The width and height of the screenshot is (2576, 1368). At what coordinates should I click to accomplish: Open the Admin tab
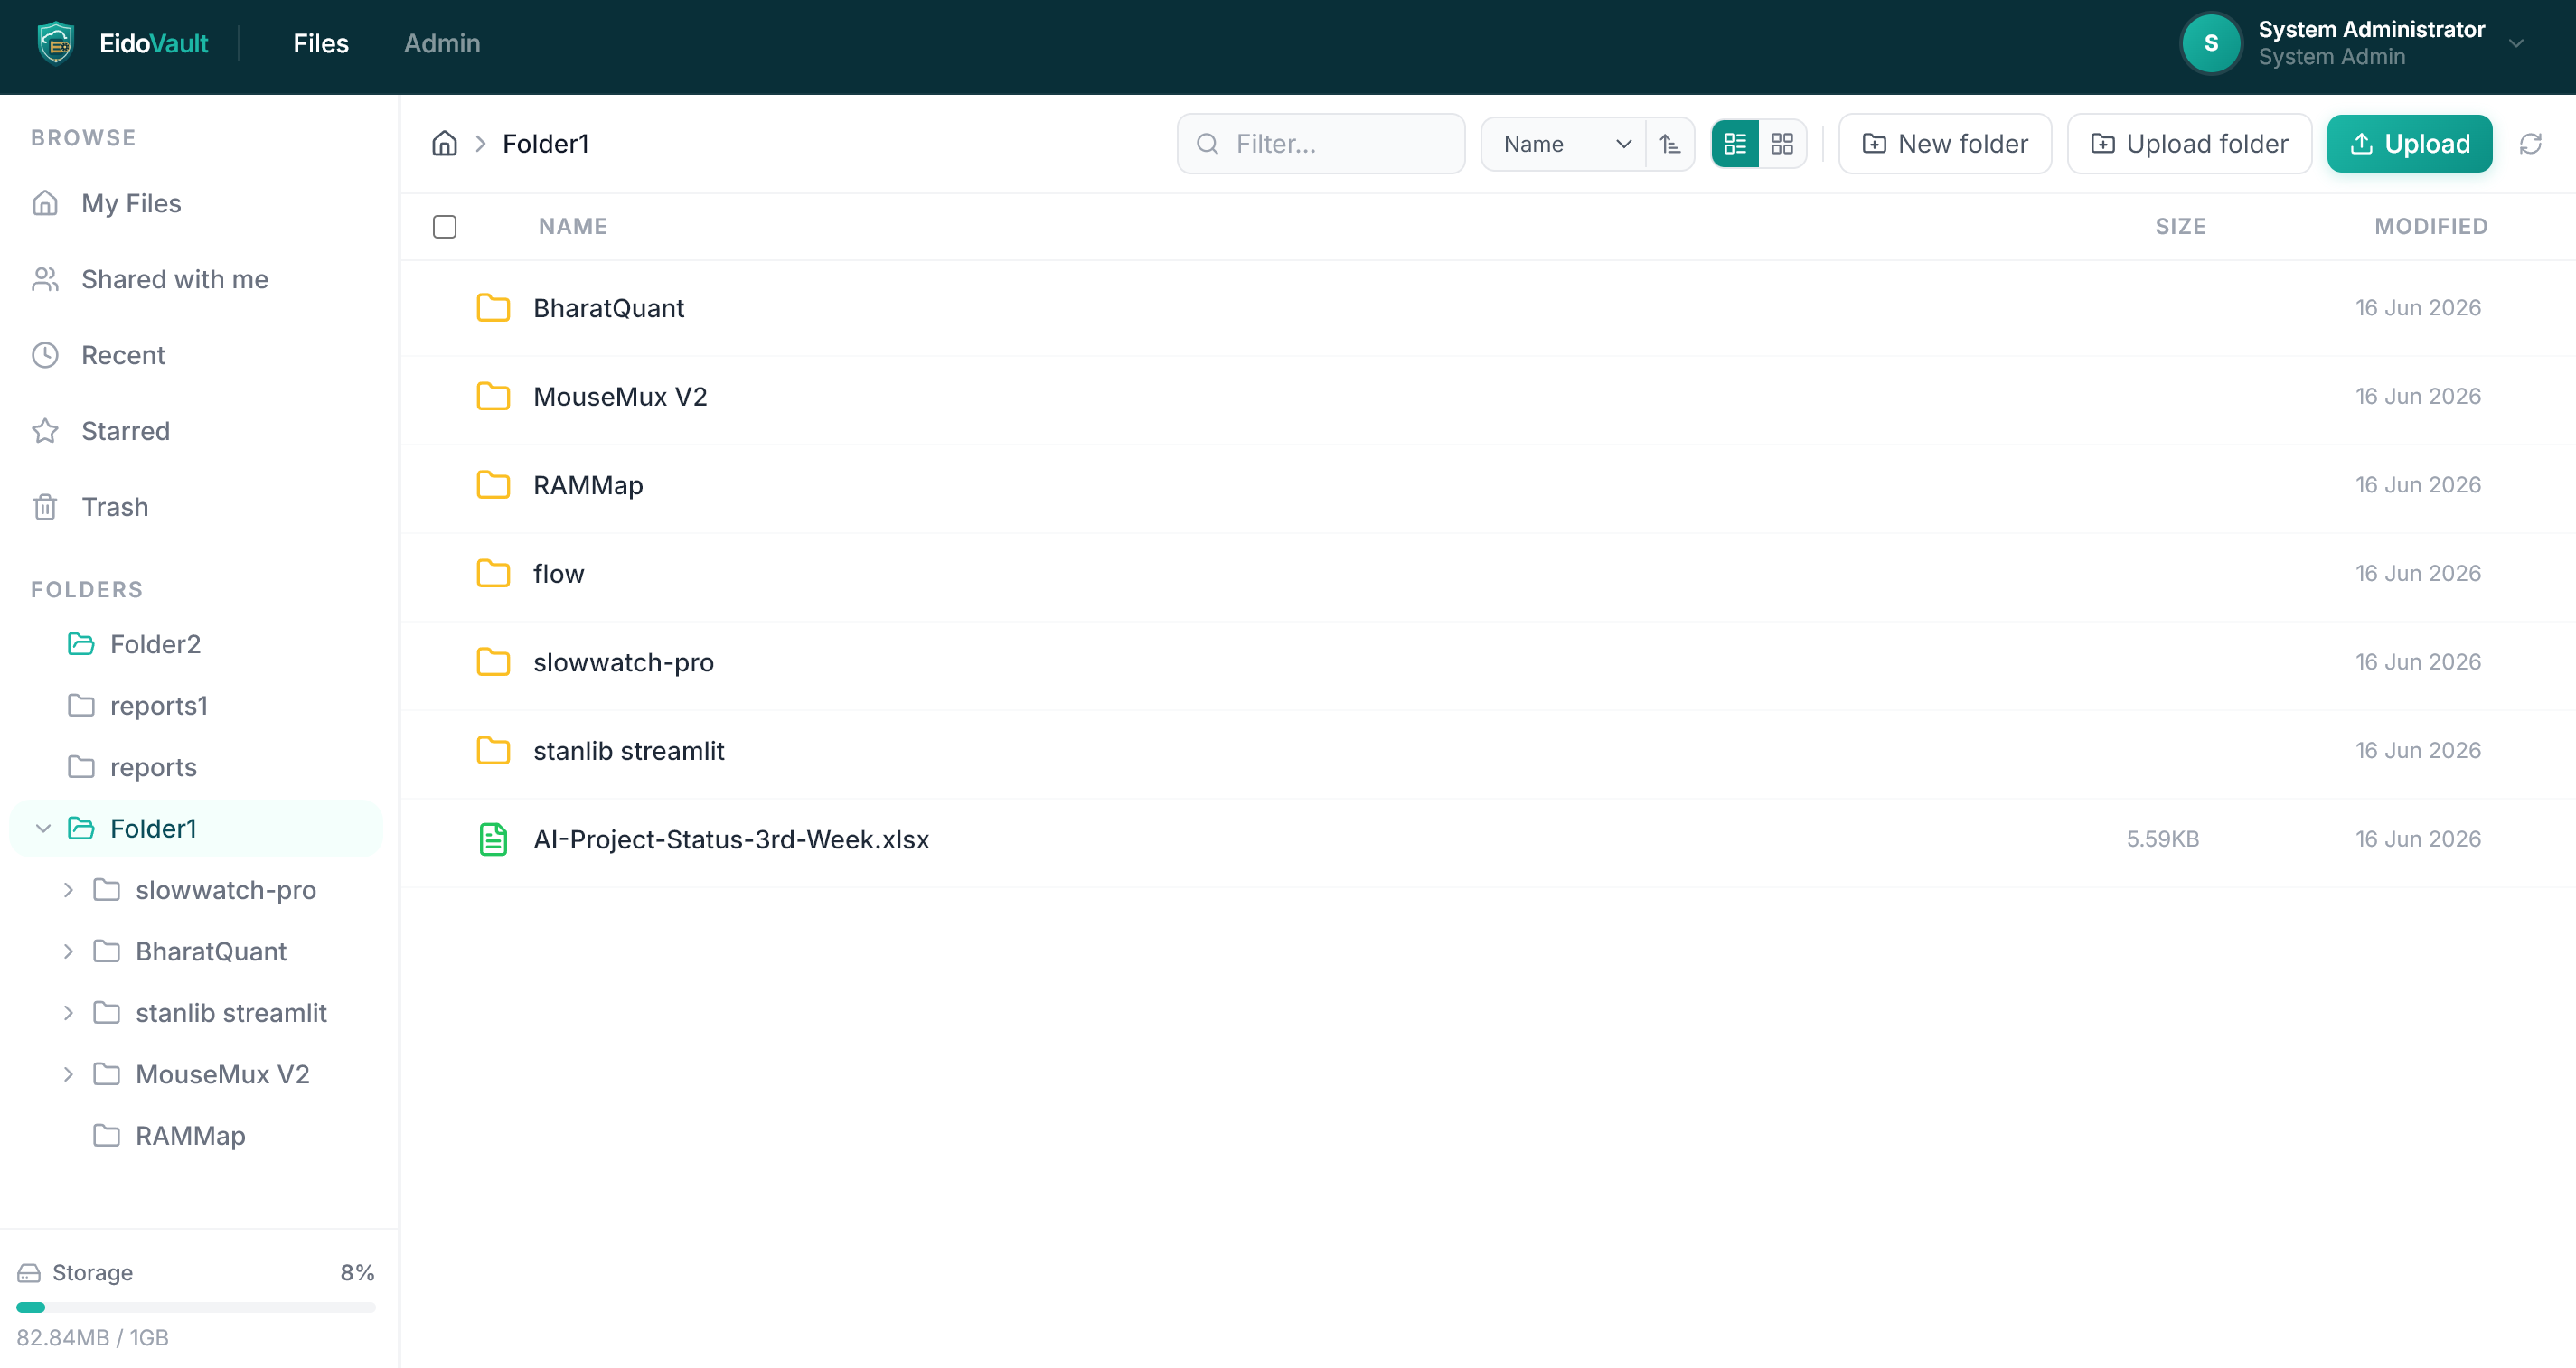click(x=442, y=43)
